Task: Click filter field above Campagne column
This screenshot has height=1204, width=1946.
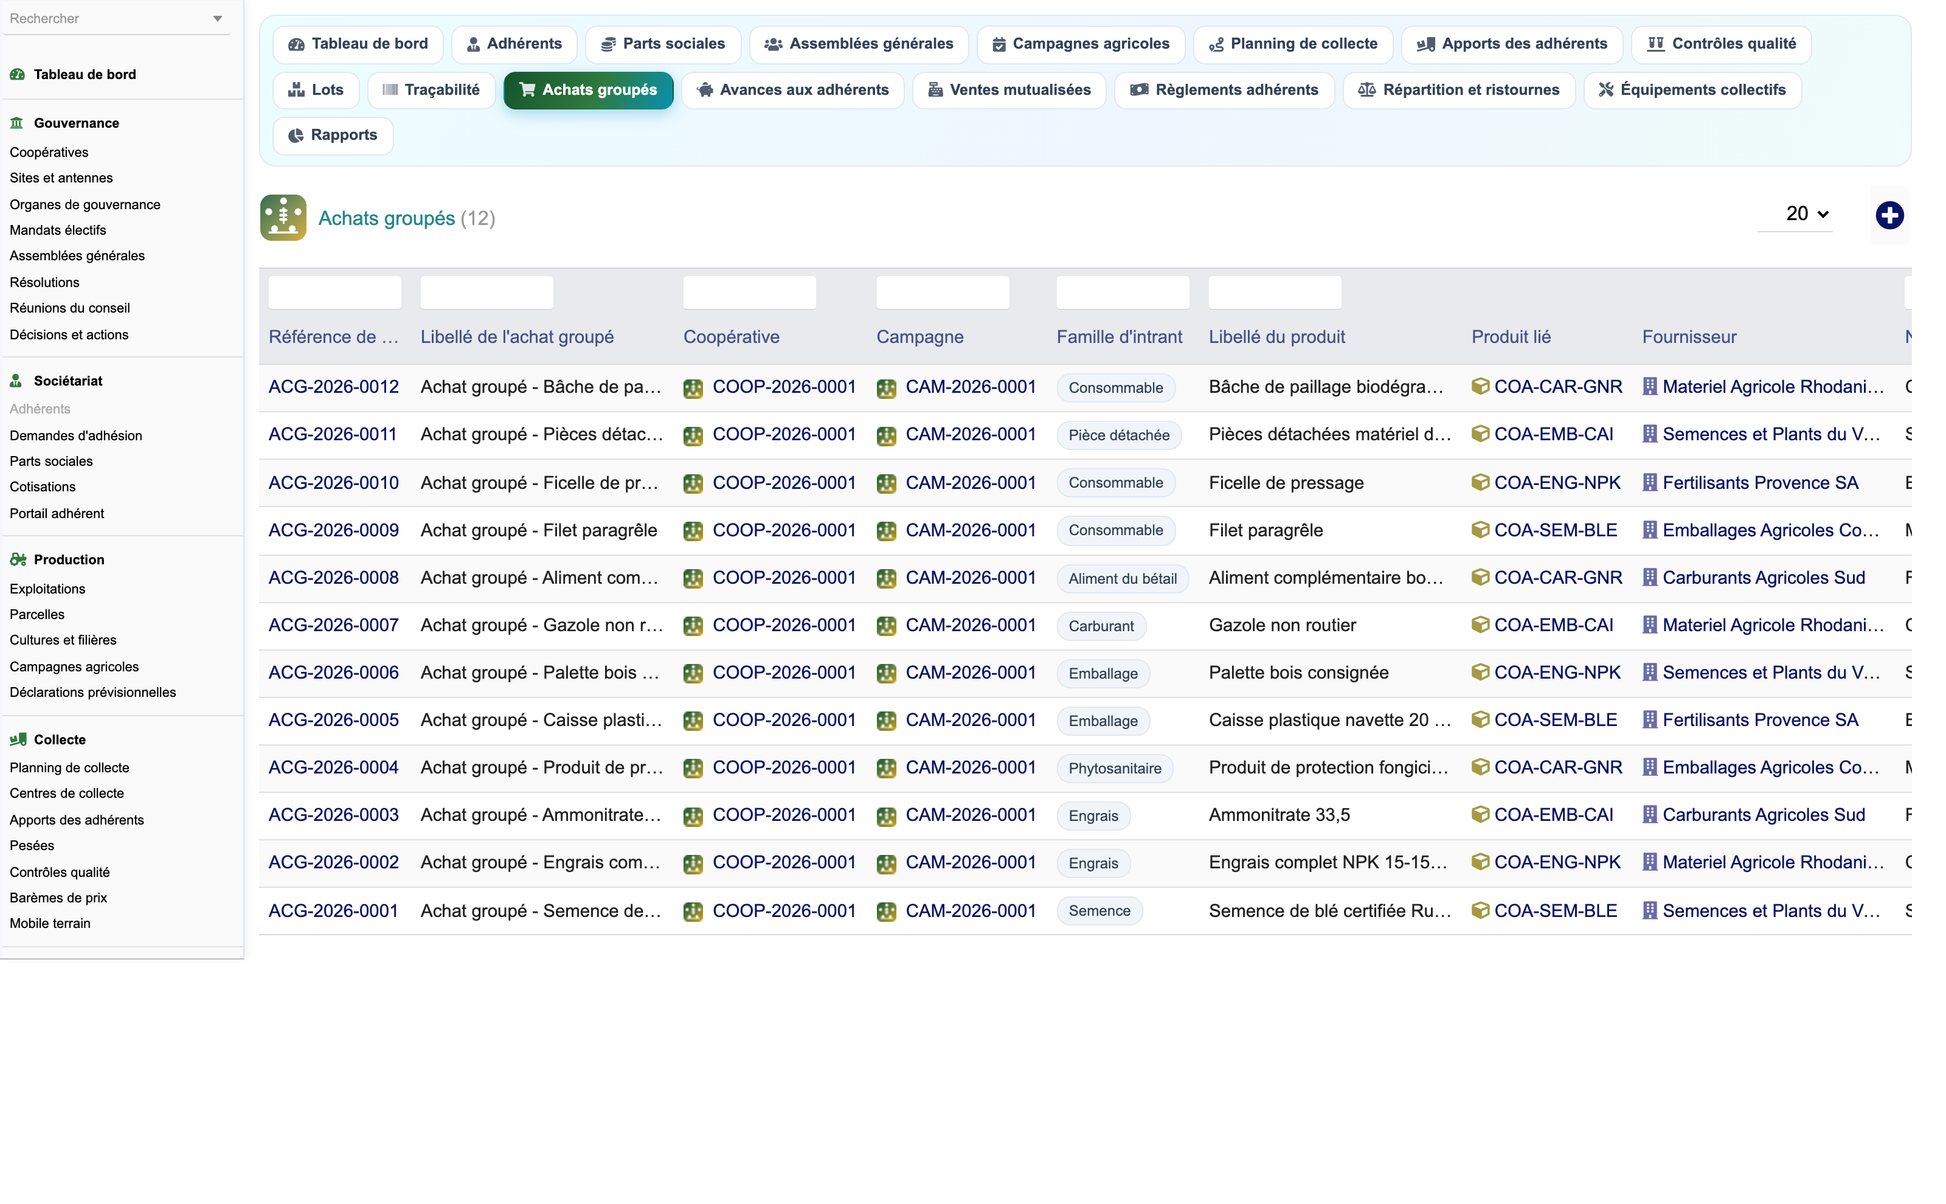Action: point(943,292)
